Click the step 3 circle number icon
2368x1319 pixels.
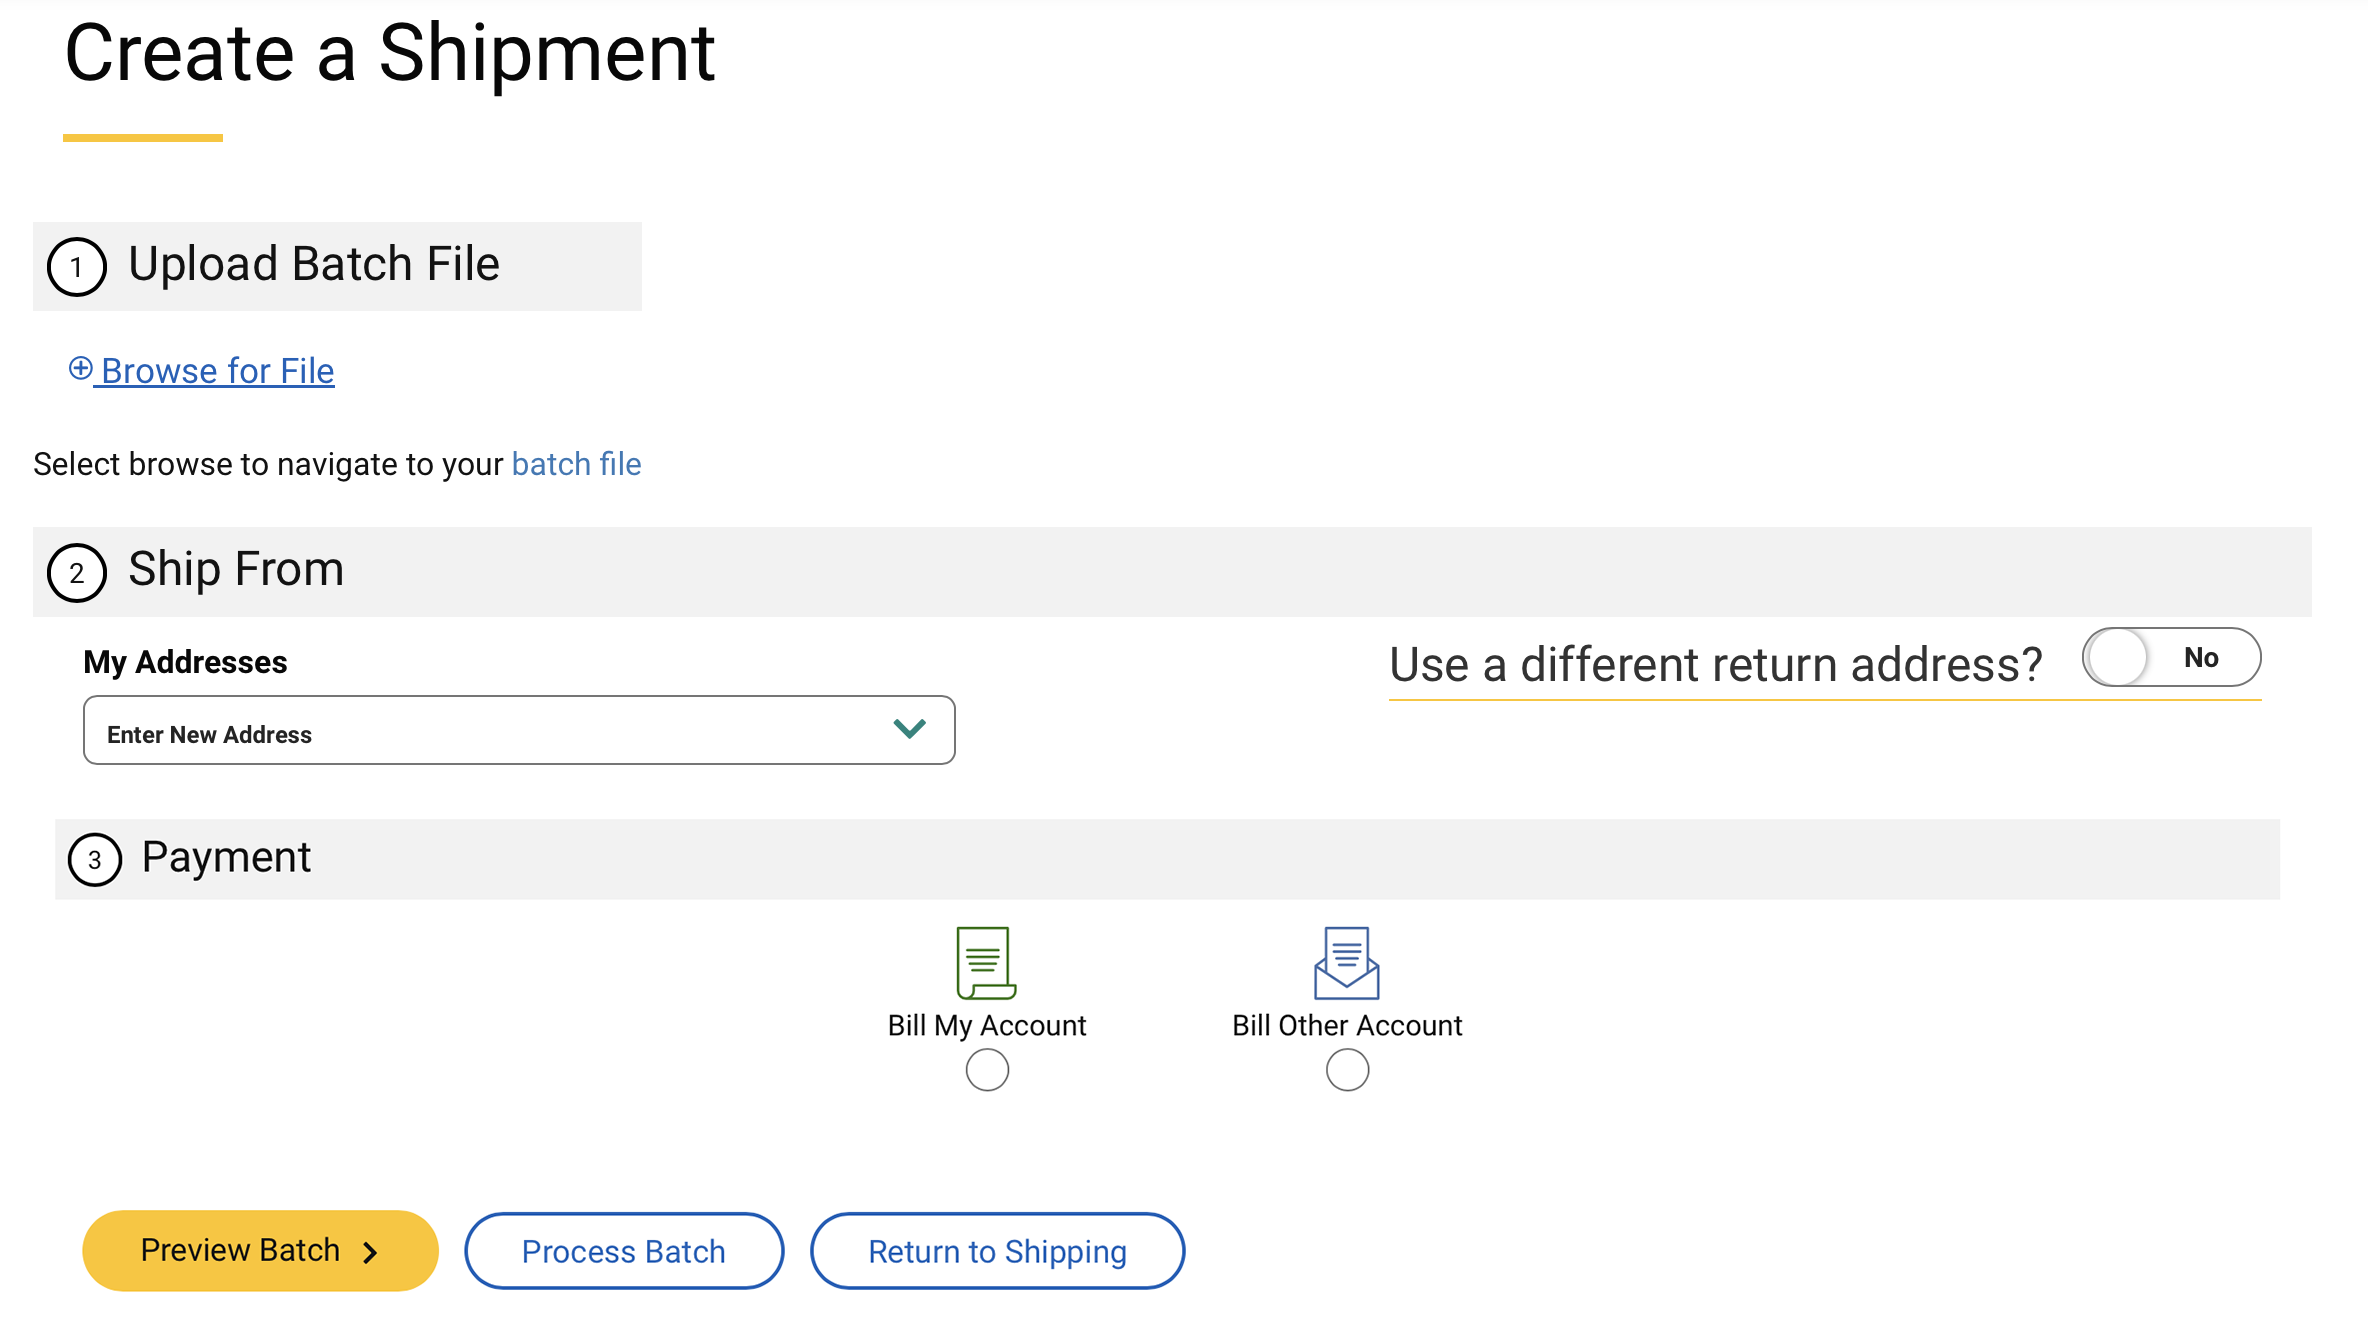click(95, 860)
